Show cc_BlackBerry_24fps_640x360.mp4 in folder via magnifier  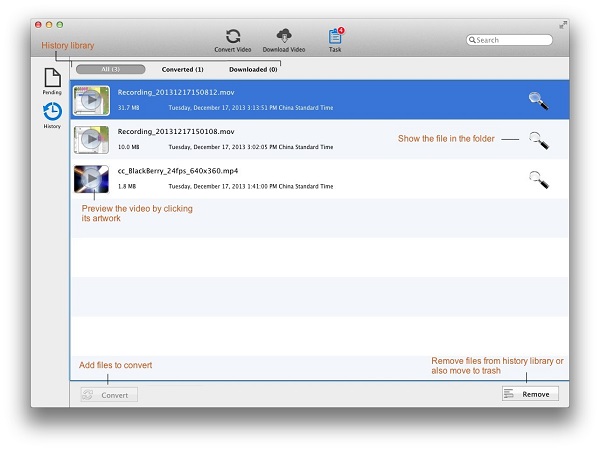(538, 179)
